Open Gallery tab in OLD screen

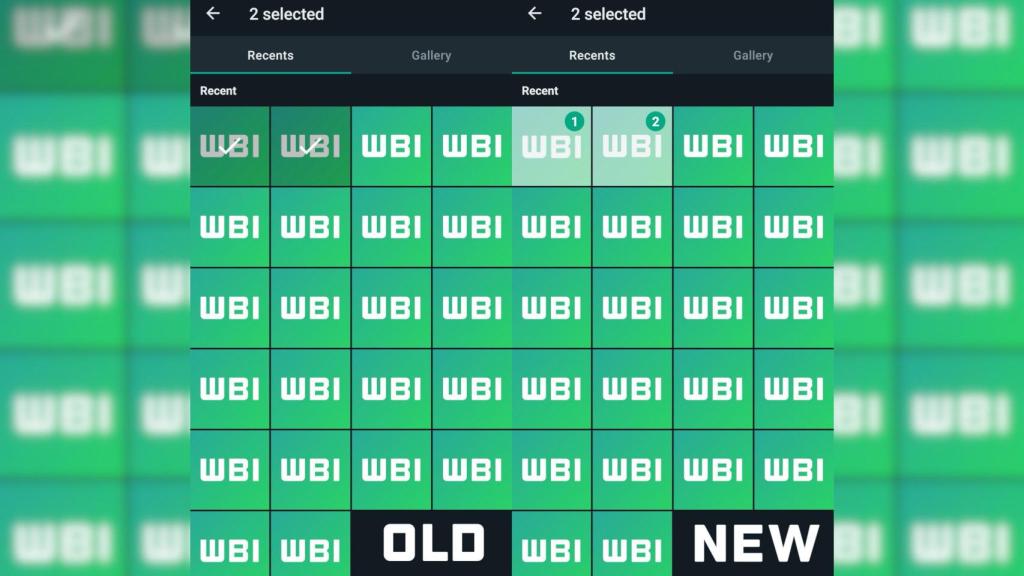tap(431, 56)
